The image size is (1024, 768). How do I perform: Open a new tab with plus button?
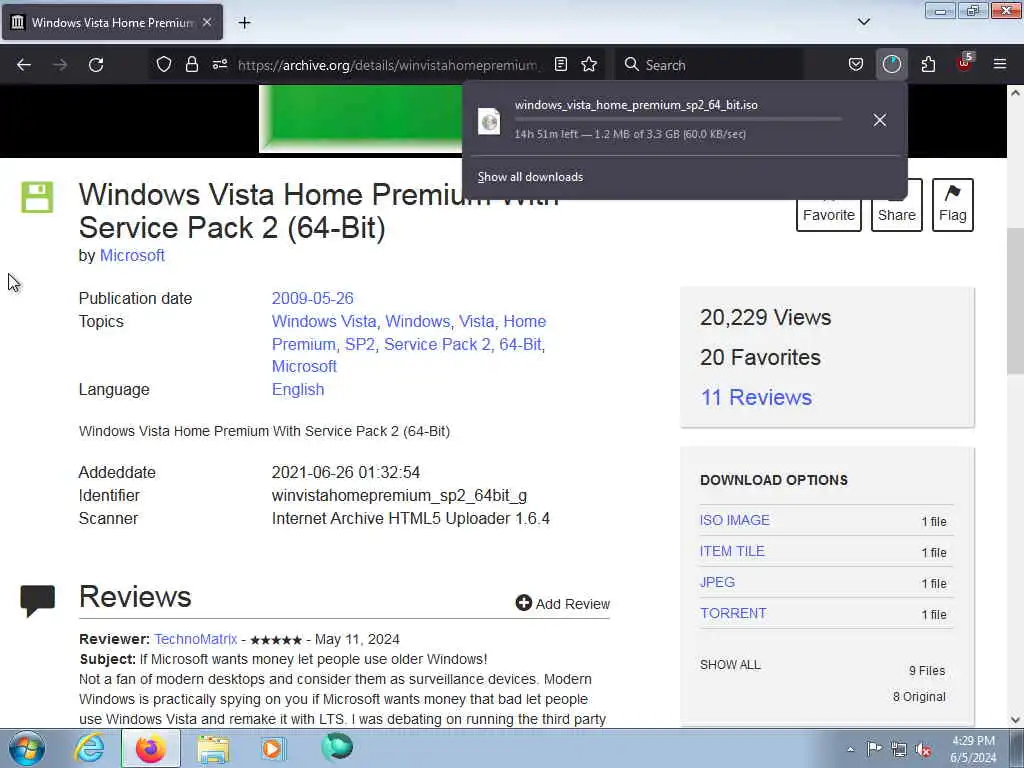(x=244, y=23)
